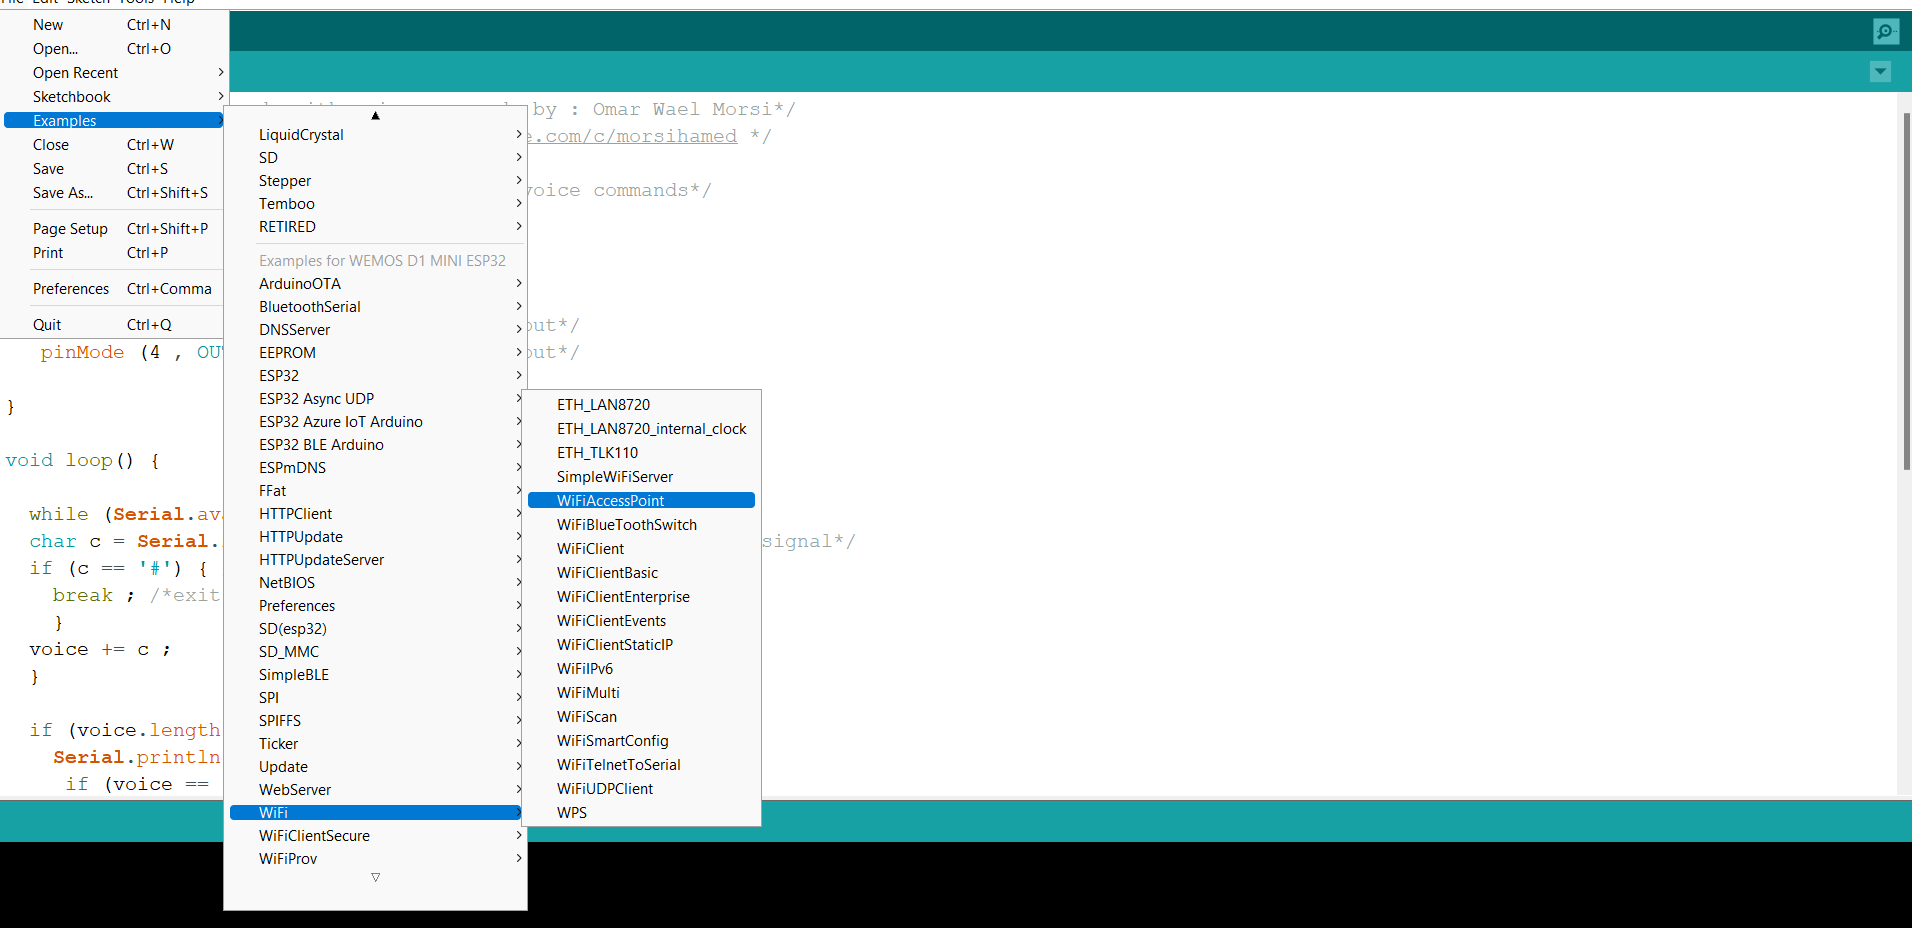
Task: Select Save As... menu entry
Action: [x=113, y=193]
